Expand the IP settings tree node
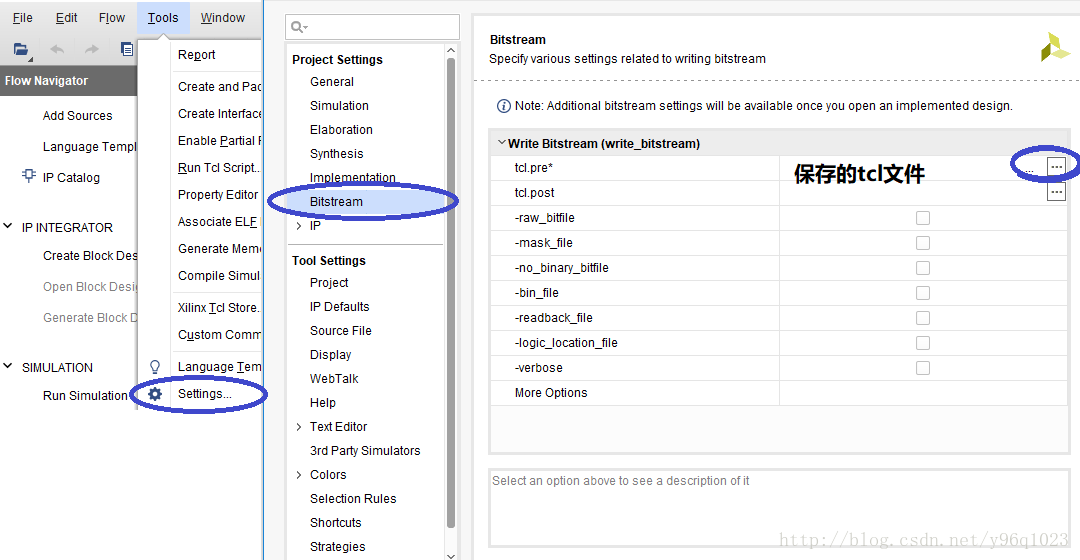Viewport: 1080px width, 560px height. (x=299, y=226)
